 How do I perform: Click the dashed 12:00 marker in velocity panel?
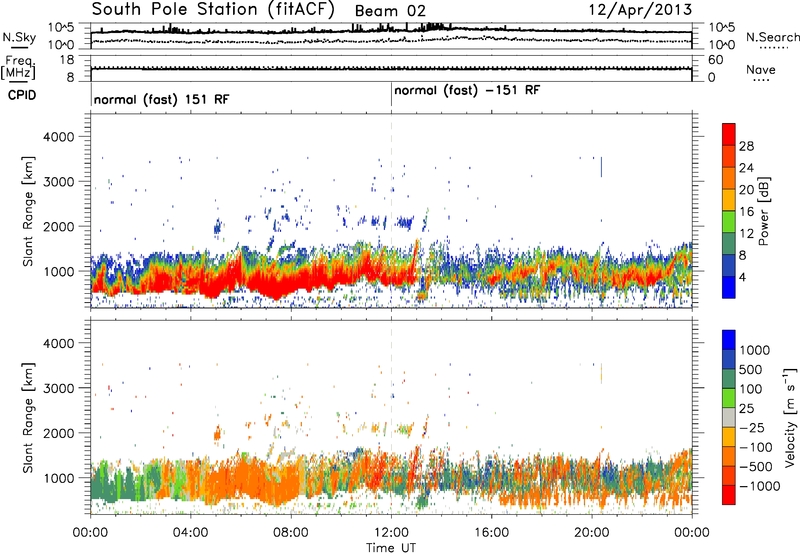391,417
